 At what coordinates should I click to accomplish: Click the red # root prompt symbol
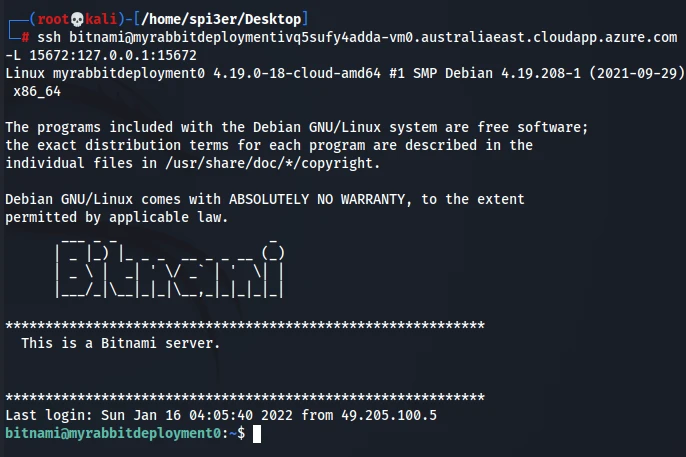pos(26,36)
